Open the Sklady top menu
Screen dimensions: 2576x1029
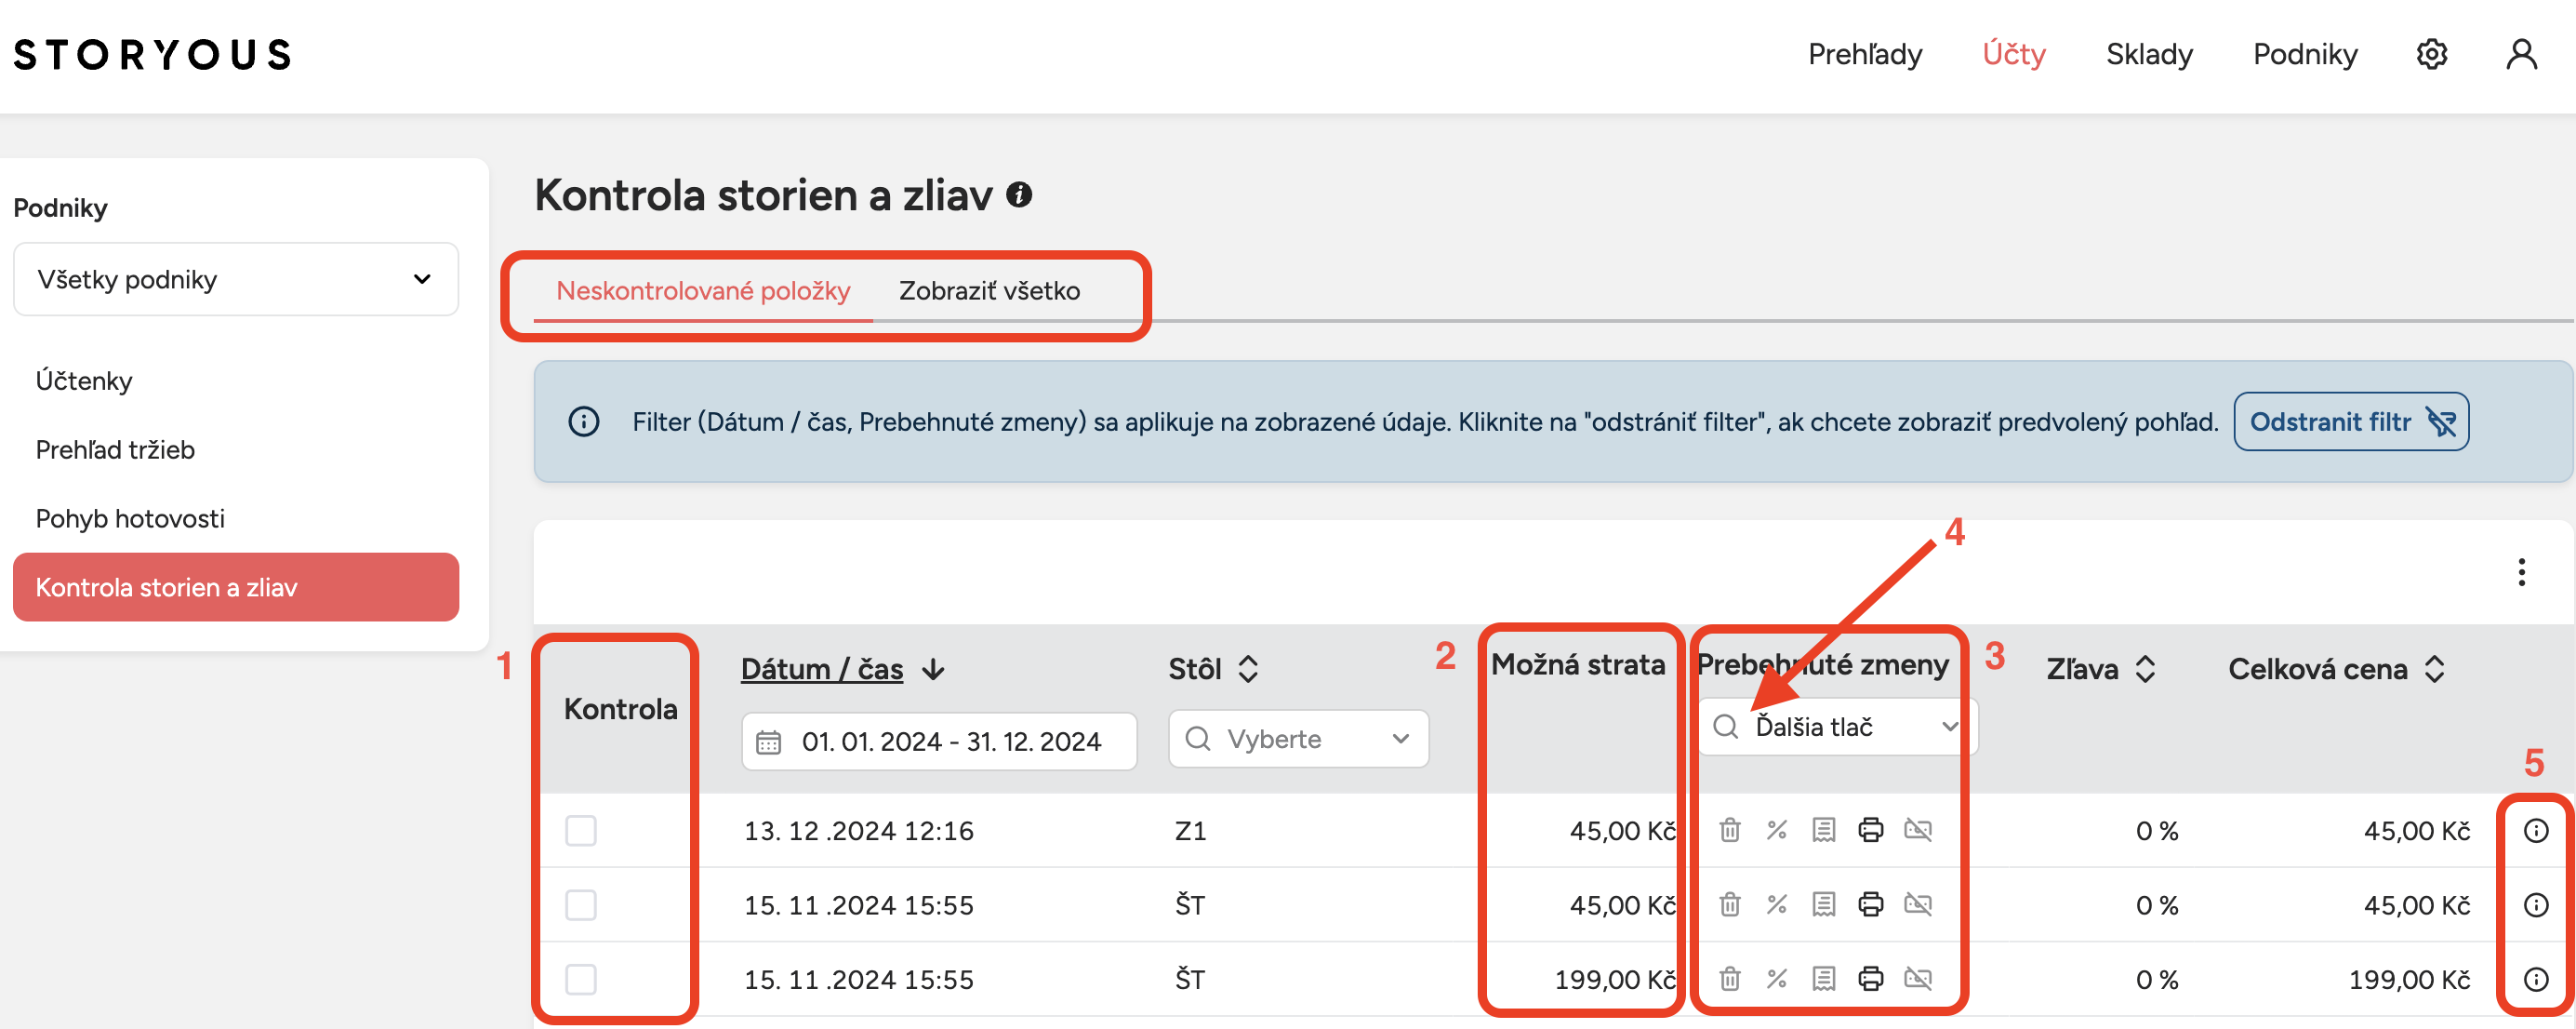(2149, 54)
